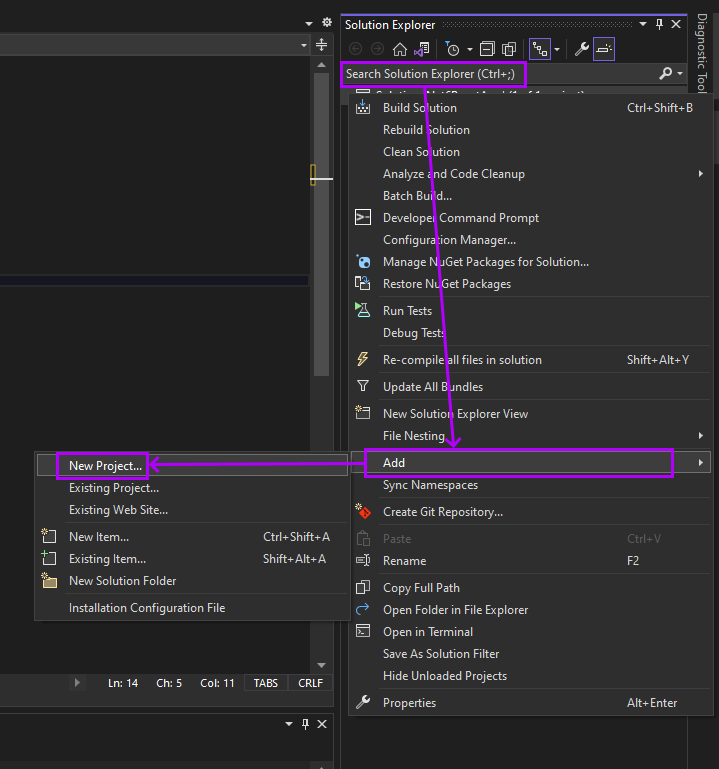Open dropdown arrow beside tree sync button
The width and height of the screenshot is (719, 769).
tap(557, 49)
